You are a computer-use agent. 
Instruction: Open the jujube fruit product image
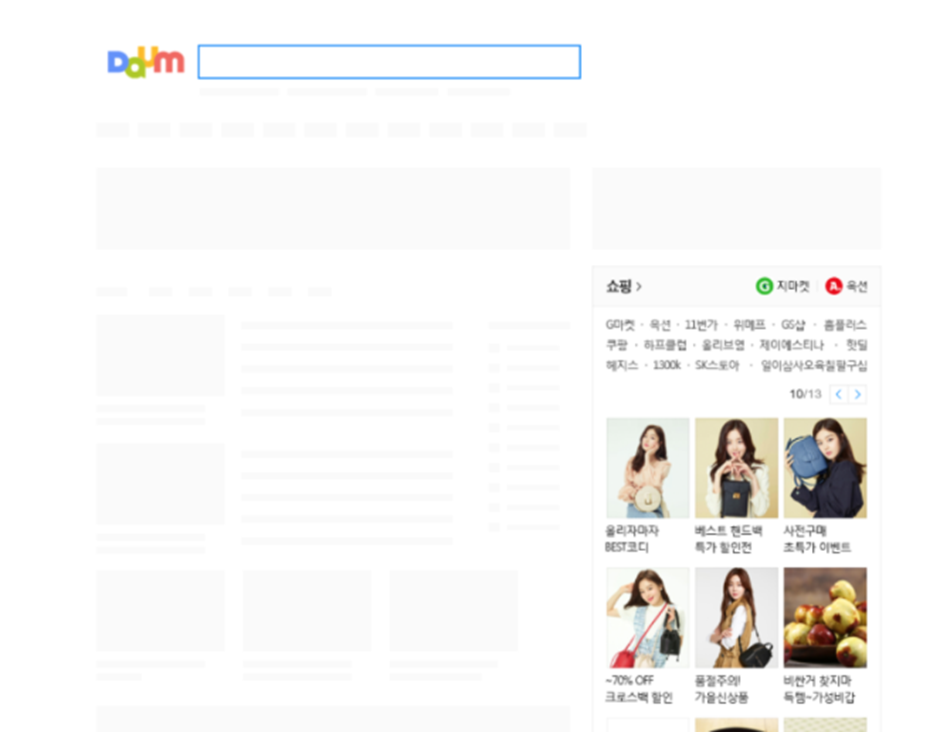(x=825, y=617)
